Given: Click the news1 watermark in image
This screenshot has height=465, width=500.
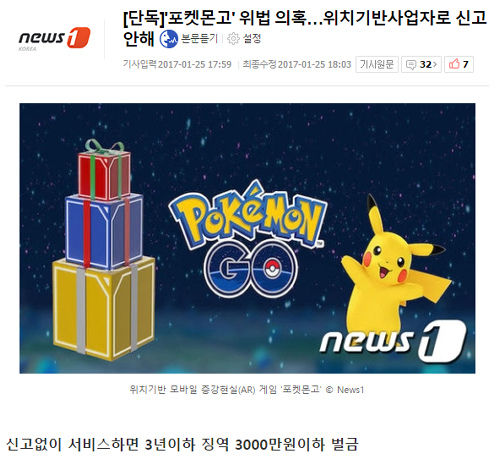Looking at the screenshot, I should coord(393,341).
